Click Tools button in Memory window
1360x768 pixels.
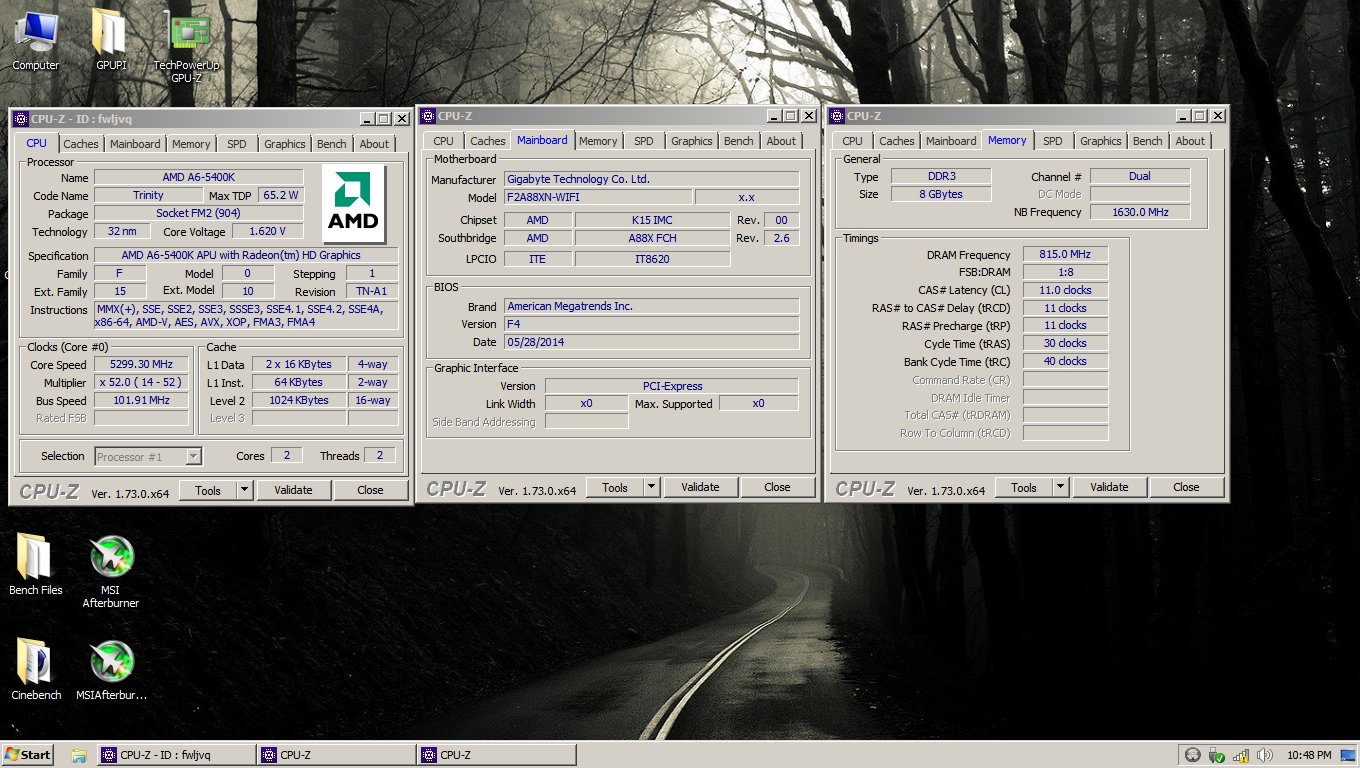click(x=1024, y=487)
